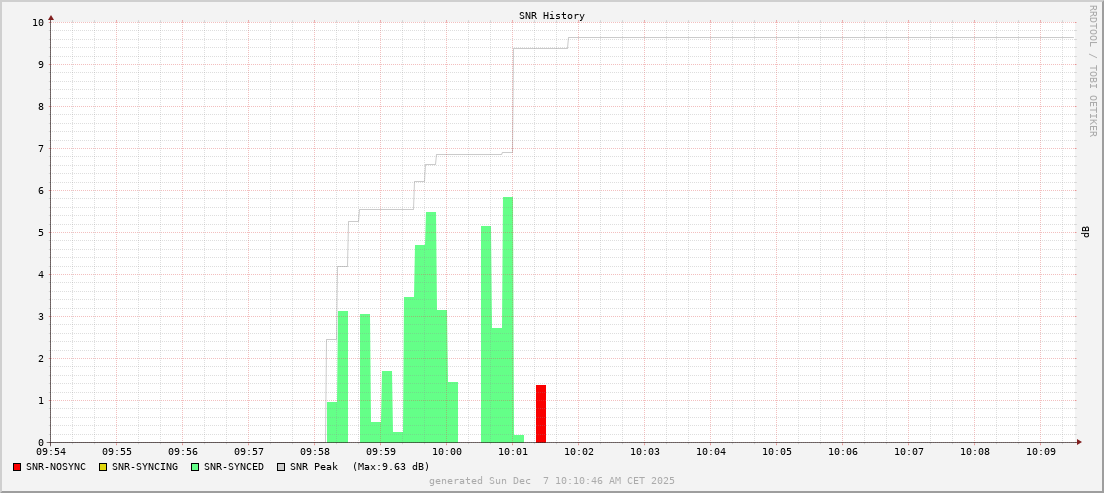1104x493 pixels.
Task: Click the vertical dB axis unit label
Action: pos(1085,232)
